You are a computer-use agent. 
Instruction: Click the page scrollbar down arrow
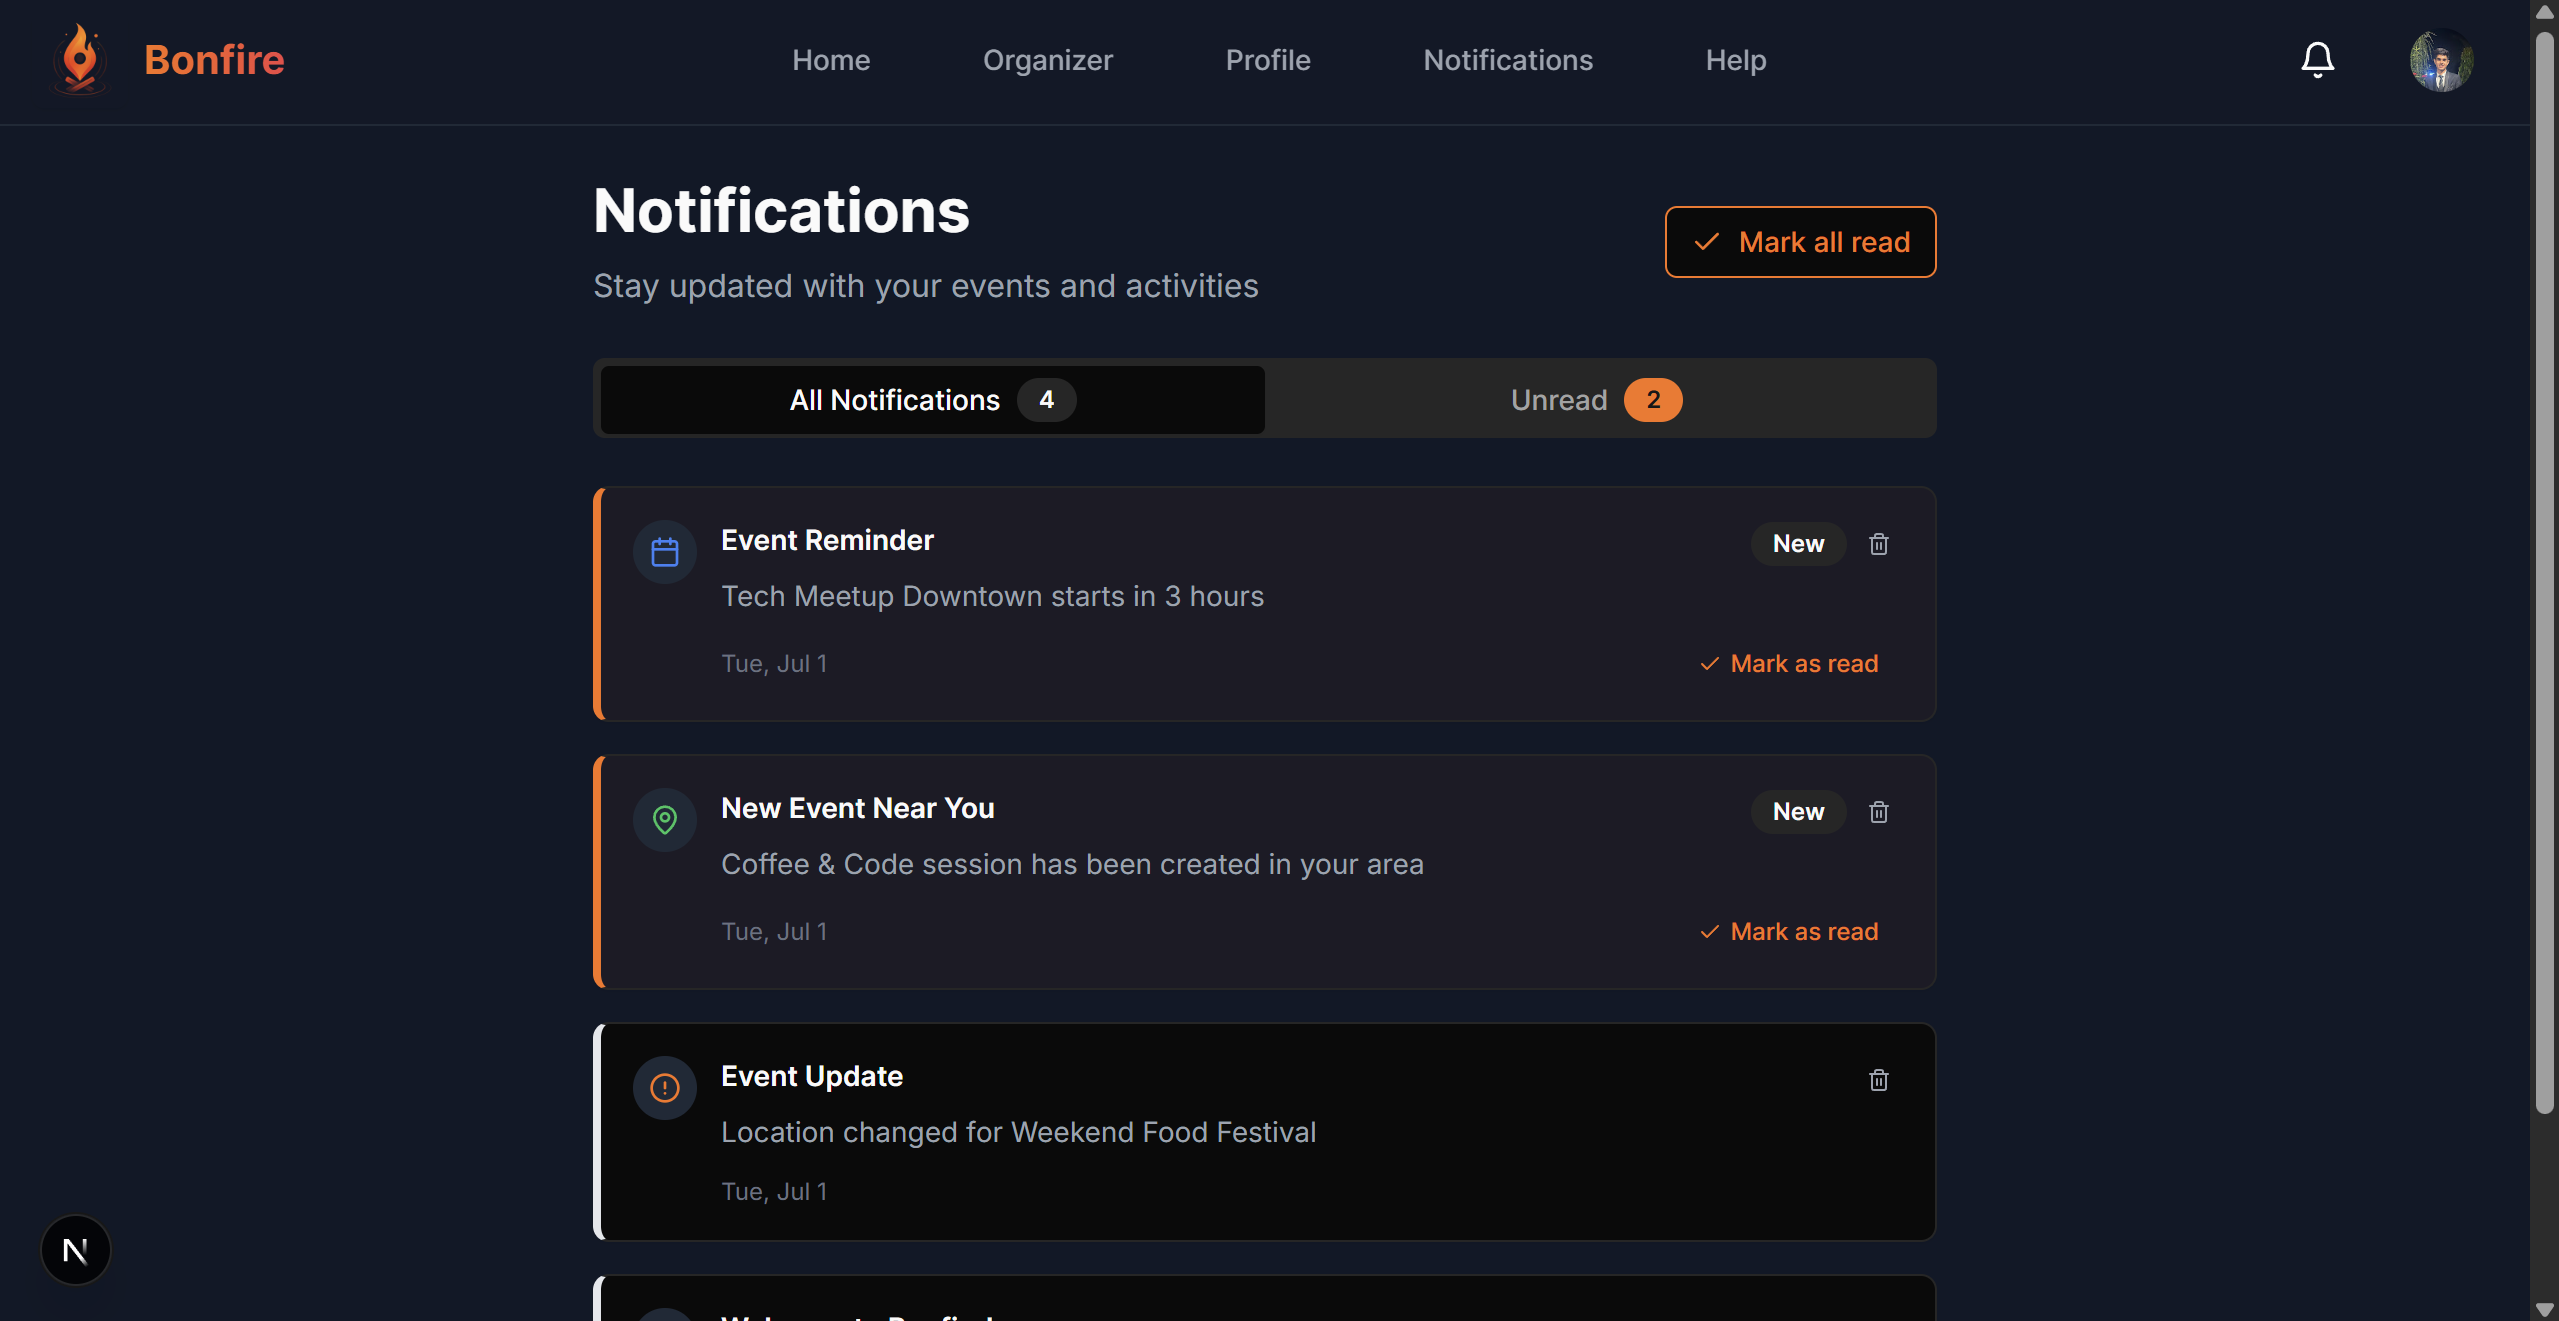click(2544, 1309)
